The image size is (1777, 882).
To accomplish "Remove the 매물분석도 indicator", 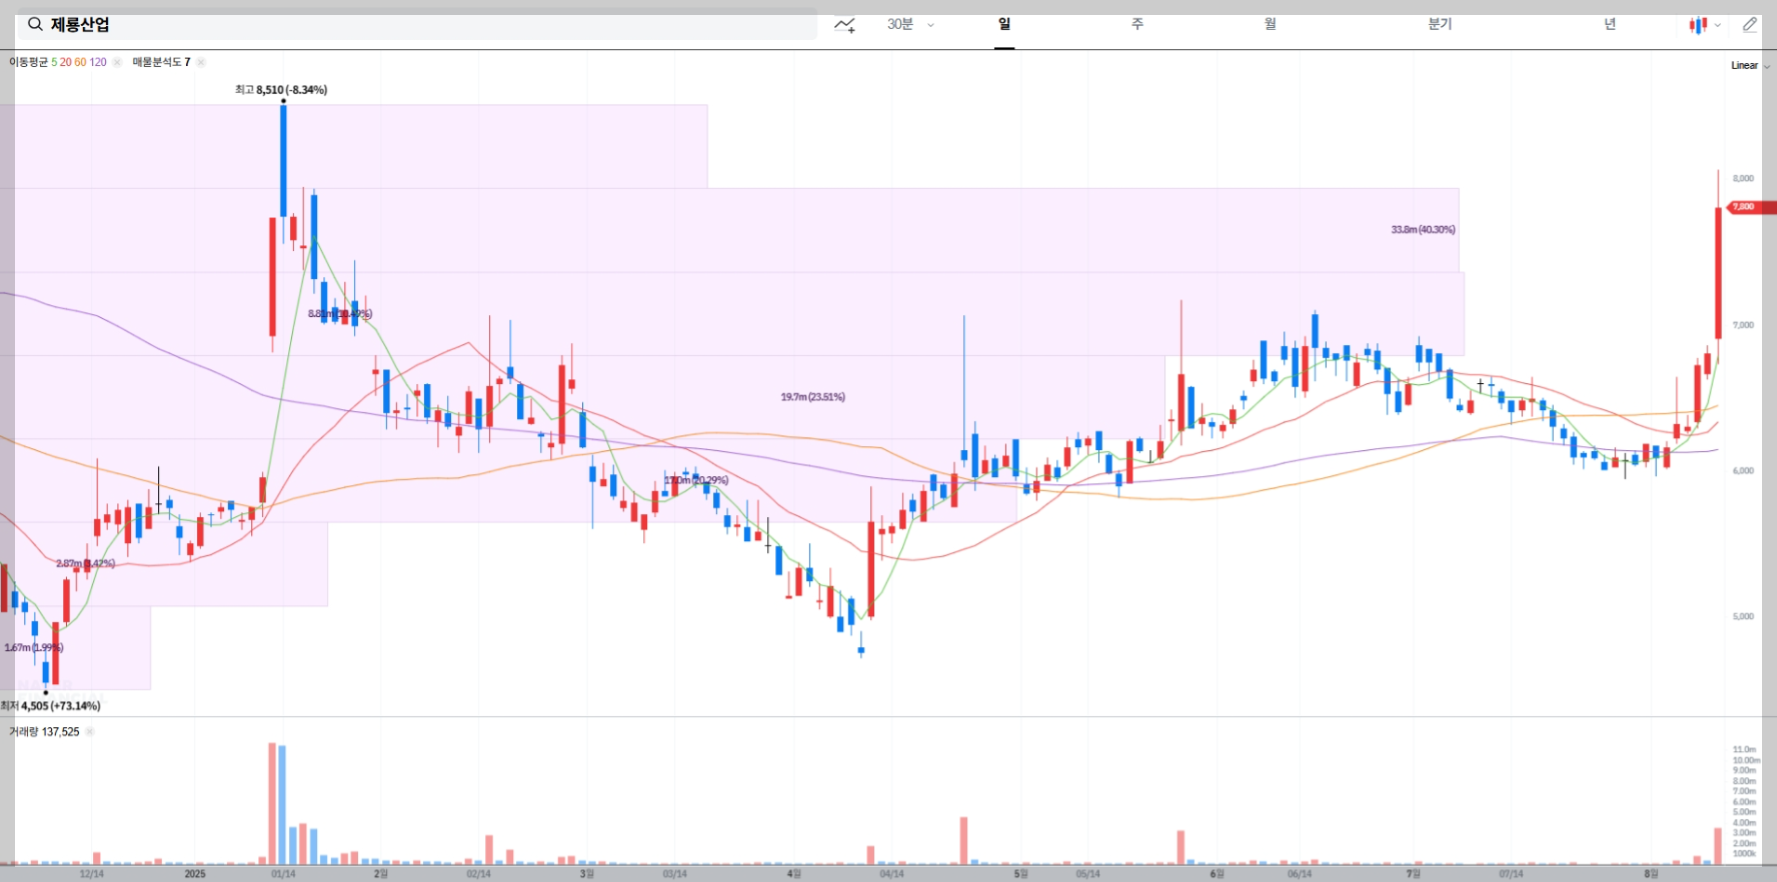I will coord(201,62).
